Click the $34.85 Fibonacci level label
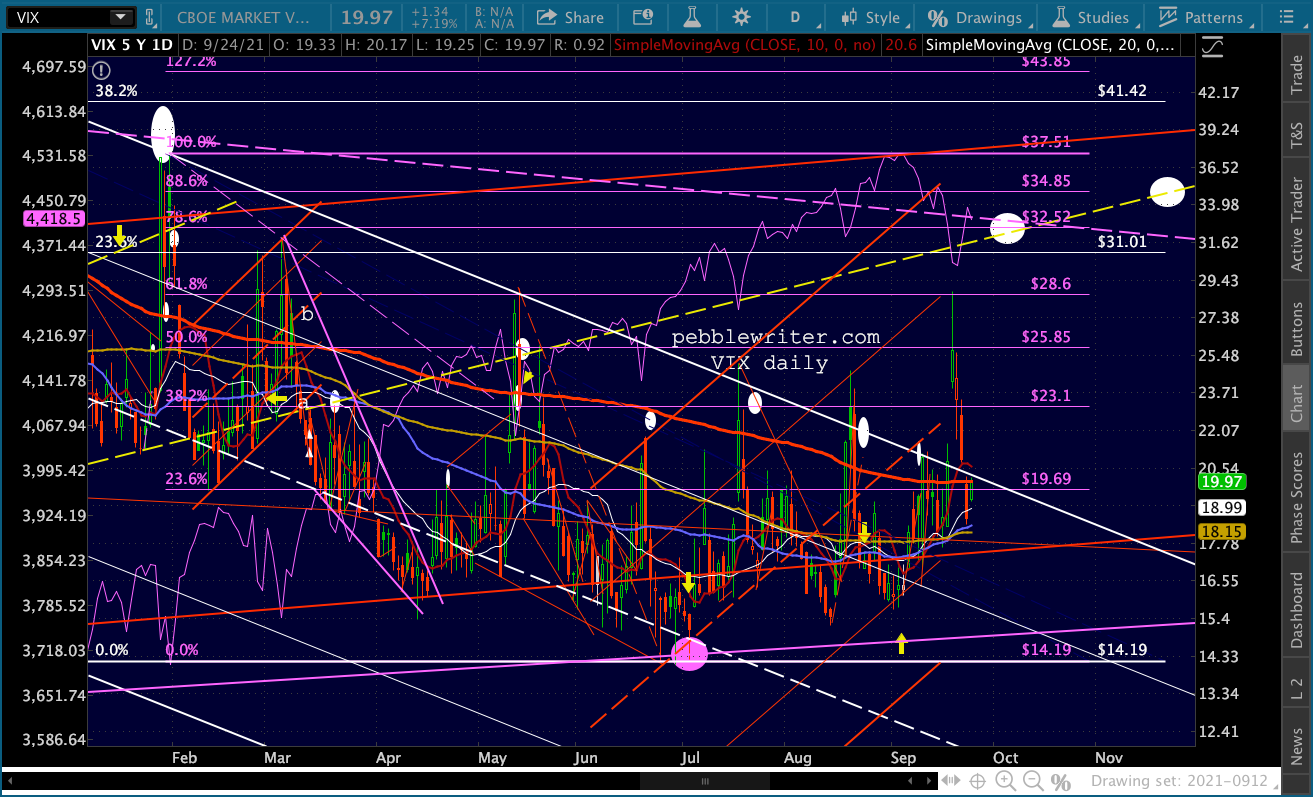The image size is (1313, 797). [x=1046, y=181]
